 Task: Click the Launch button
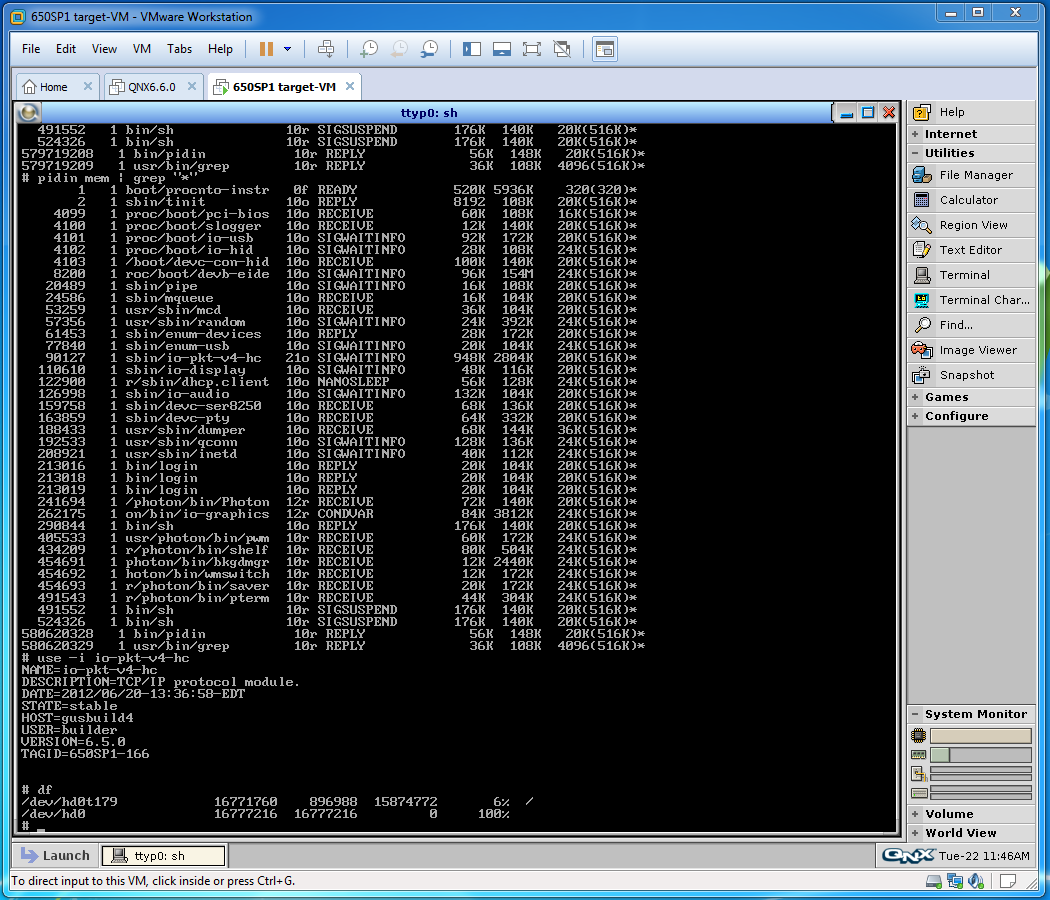56,856
